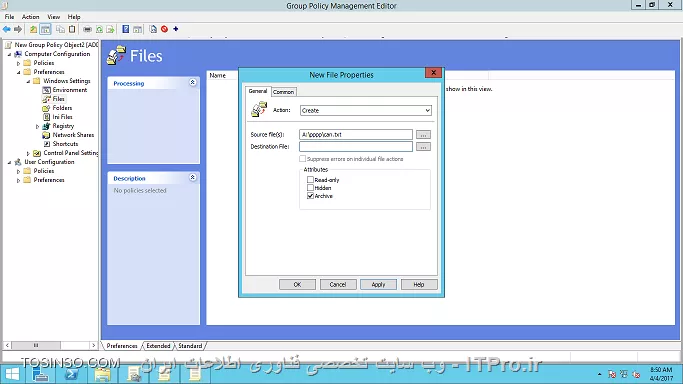Collapse the Processing panel chevron
The image size is (683, 384).
pyautogui.click(x=193, y=82)
